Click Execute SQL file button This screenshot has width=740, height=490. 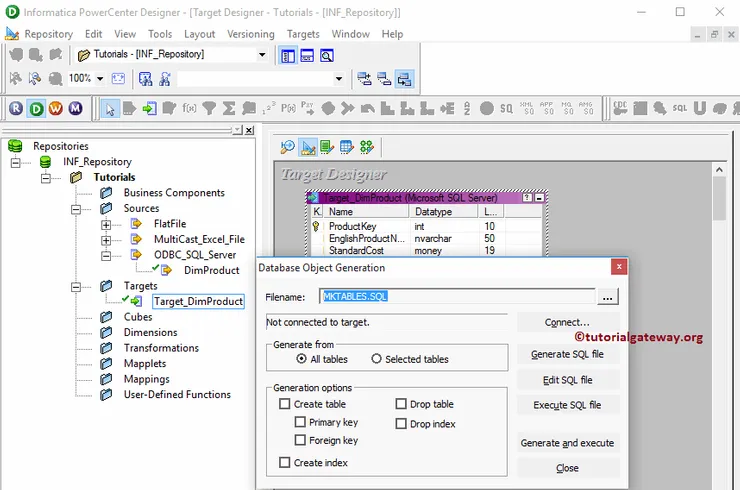click(x=567, y=405)
